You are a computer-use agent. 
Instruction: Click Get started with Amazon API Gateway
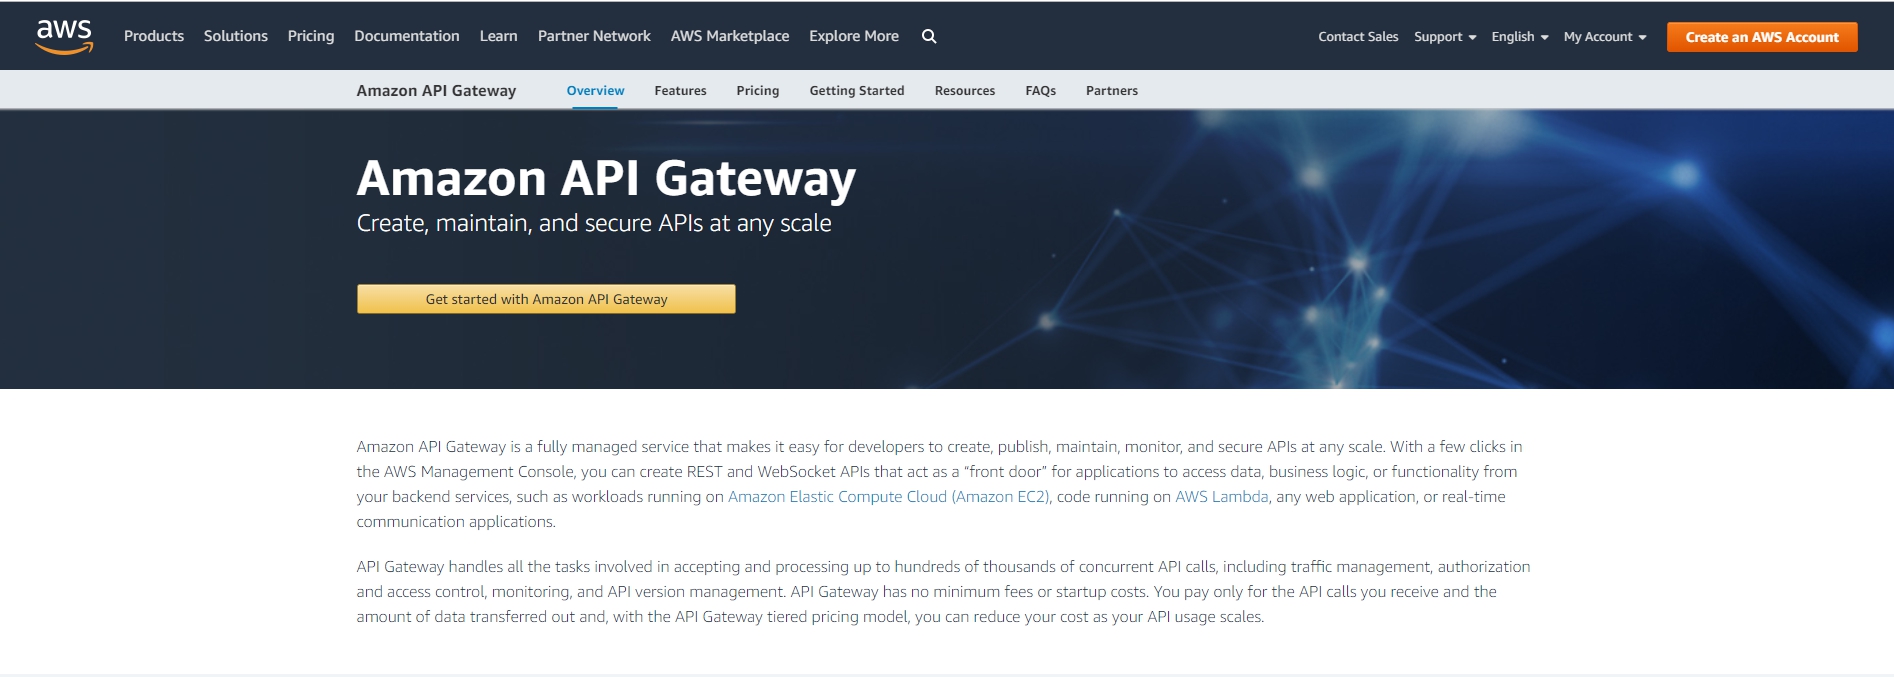(x=546, y=299)
